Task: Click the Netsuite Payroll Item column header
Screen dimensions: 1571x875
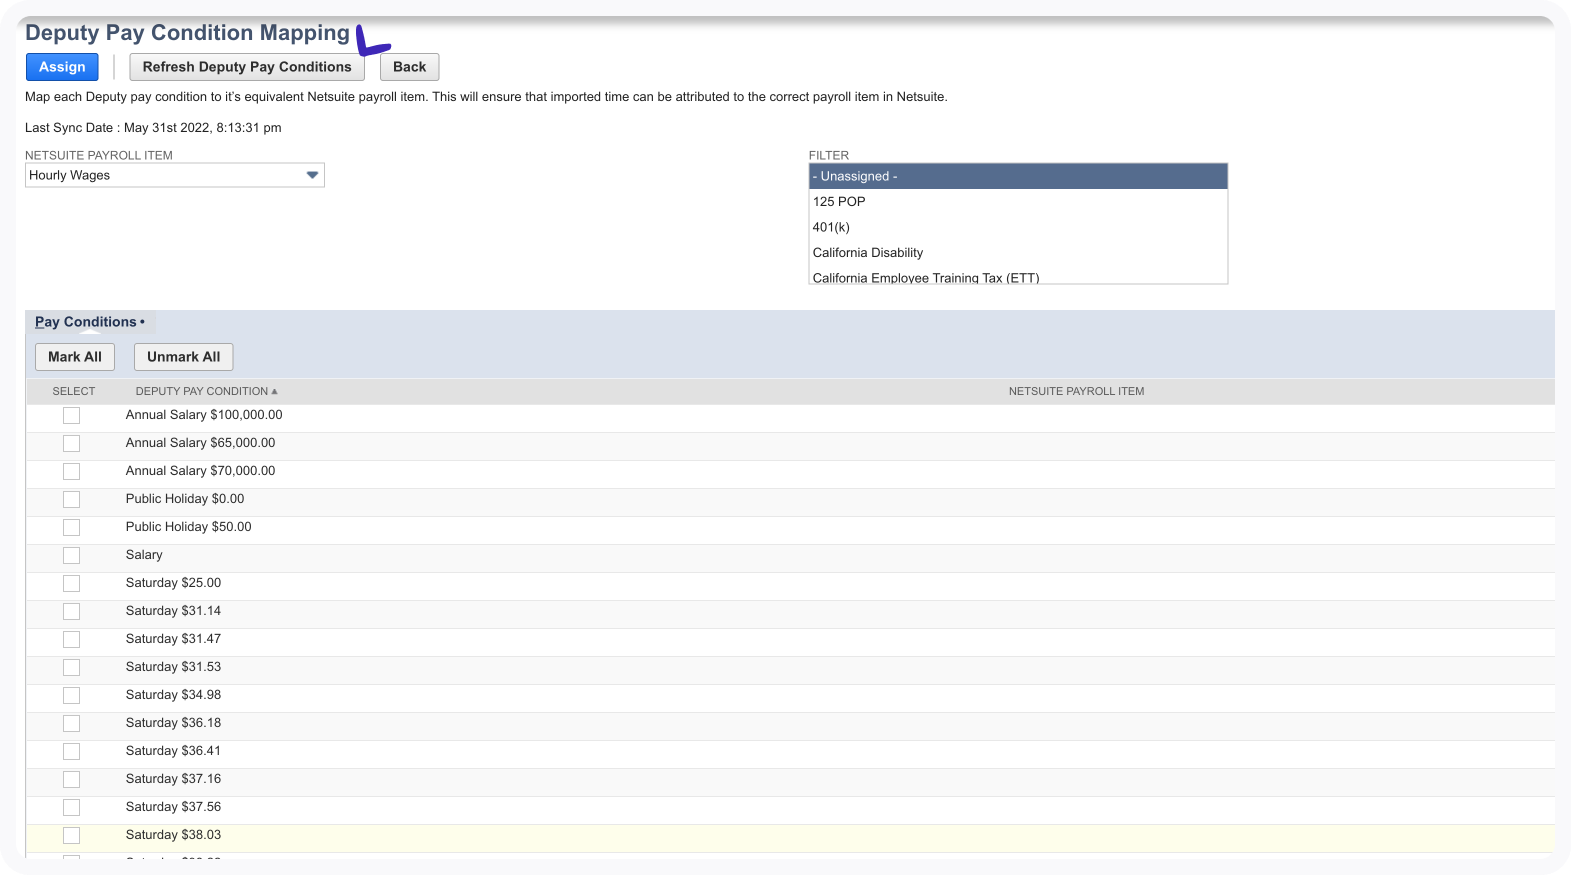Action: click(x=1076, y=391)
